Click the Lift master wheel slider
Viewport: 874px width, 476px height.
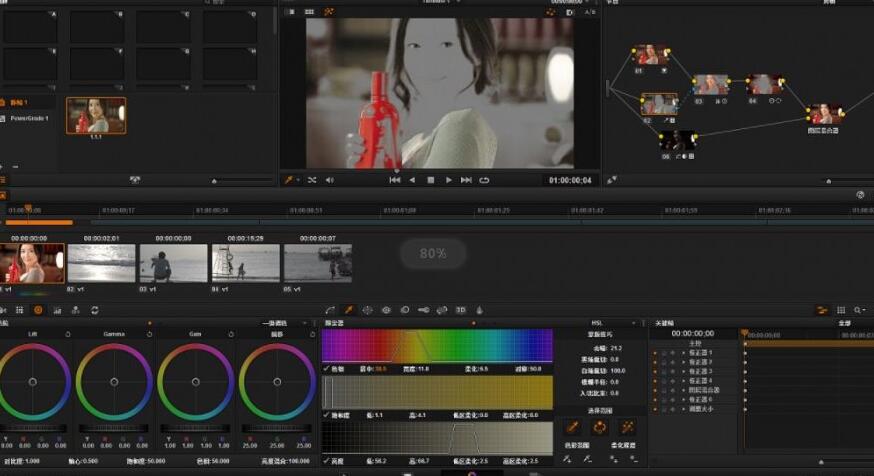pyautogui.click(x=33, y=429)
